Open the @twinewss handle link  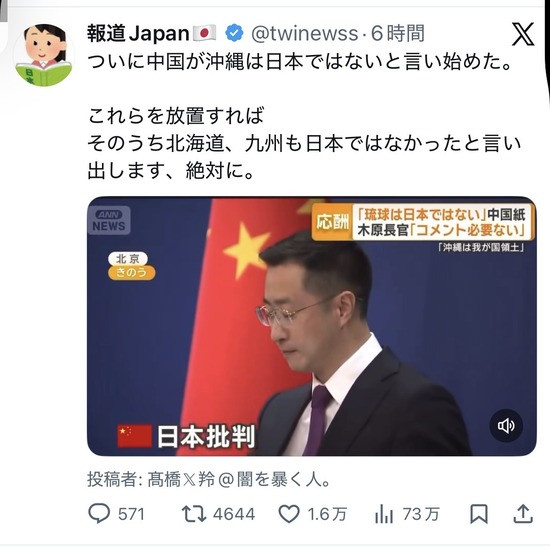[304, 34]
